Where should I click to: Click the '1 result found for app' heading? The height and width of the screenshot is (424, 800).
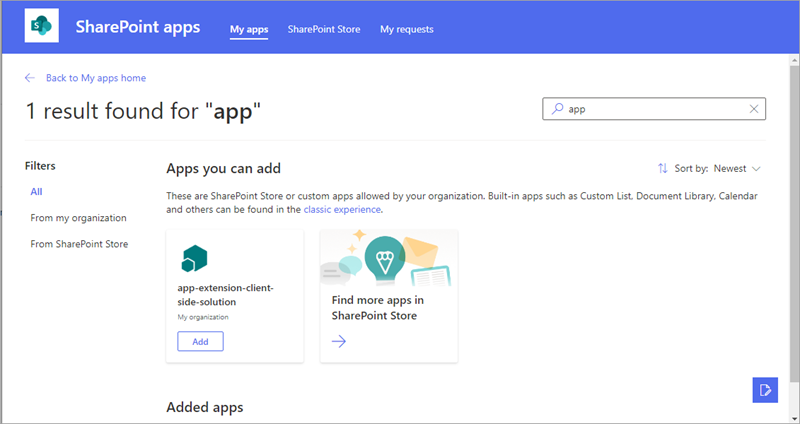point(143,111)
